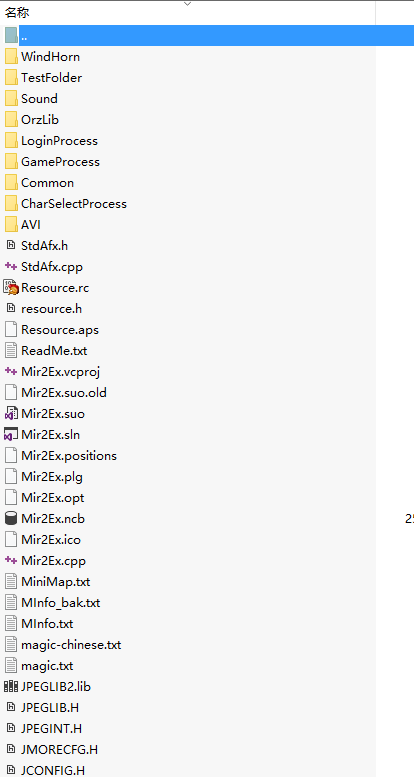Select the Mir2Ex.ncb database icon
414x777 pixels.
click(x=11, y=519)
